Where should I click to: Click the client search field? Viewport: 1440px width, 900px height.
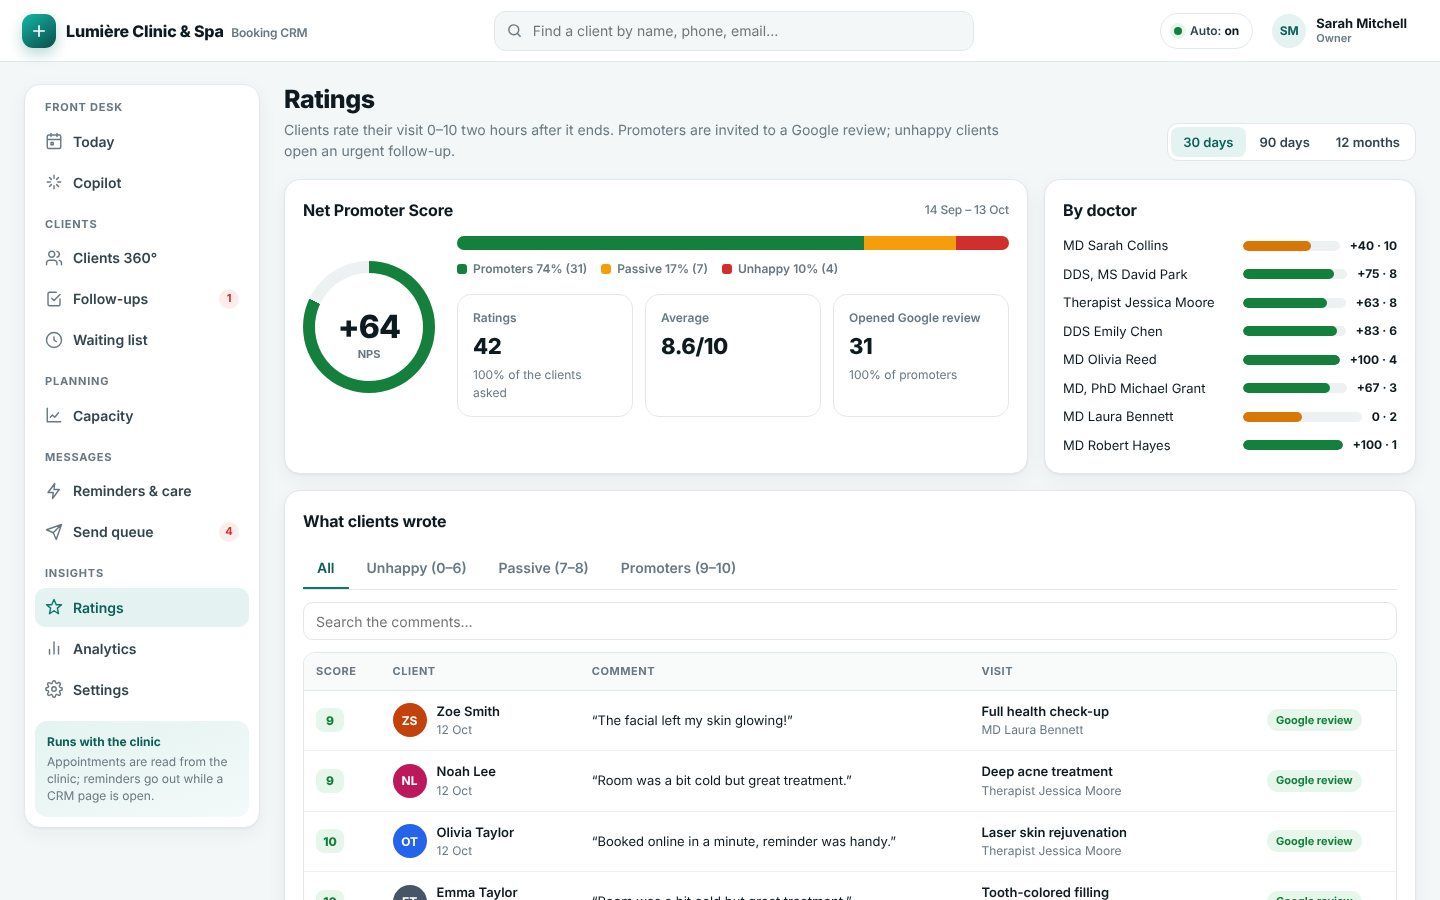[733, 31]
